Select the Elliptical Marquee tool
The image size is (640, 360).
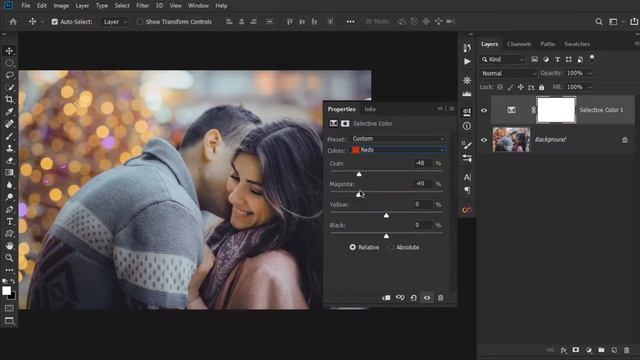pos(9,63)
